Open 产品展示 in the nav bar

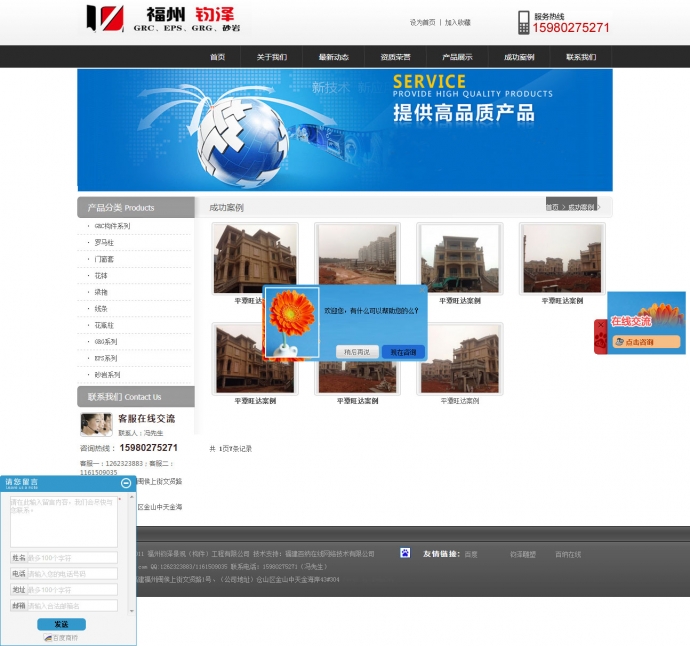[x=457, y=57]
